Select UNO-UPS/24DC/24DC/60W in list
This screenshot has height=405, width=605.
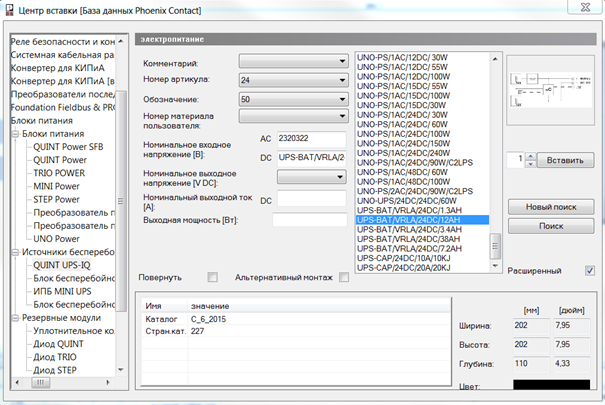(x=407, y=201)
